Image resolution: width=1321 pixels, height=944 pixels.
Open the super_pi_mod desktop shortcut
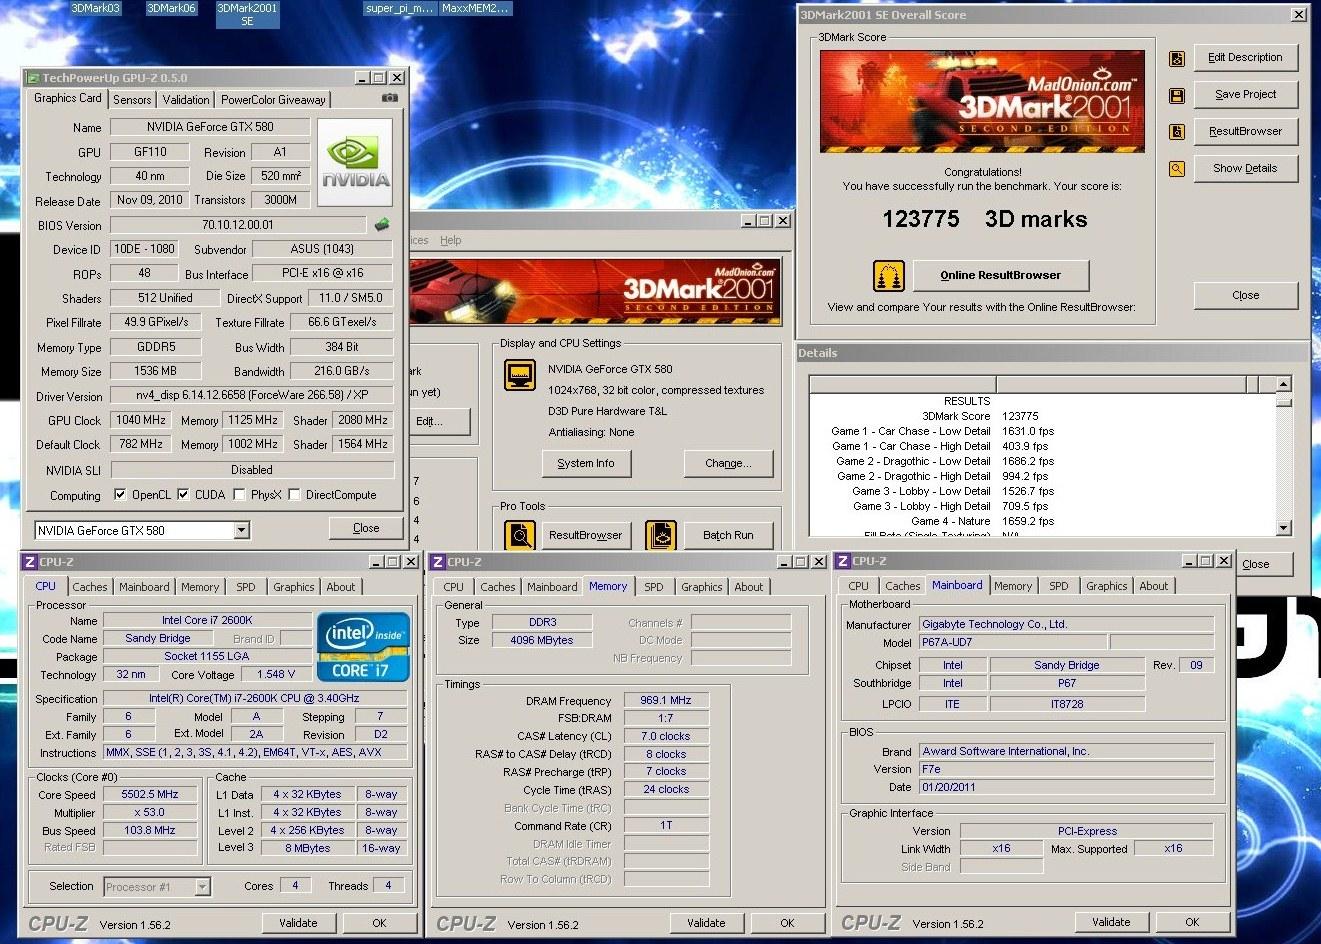pos(400,8)
